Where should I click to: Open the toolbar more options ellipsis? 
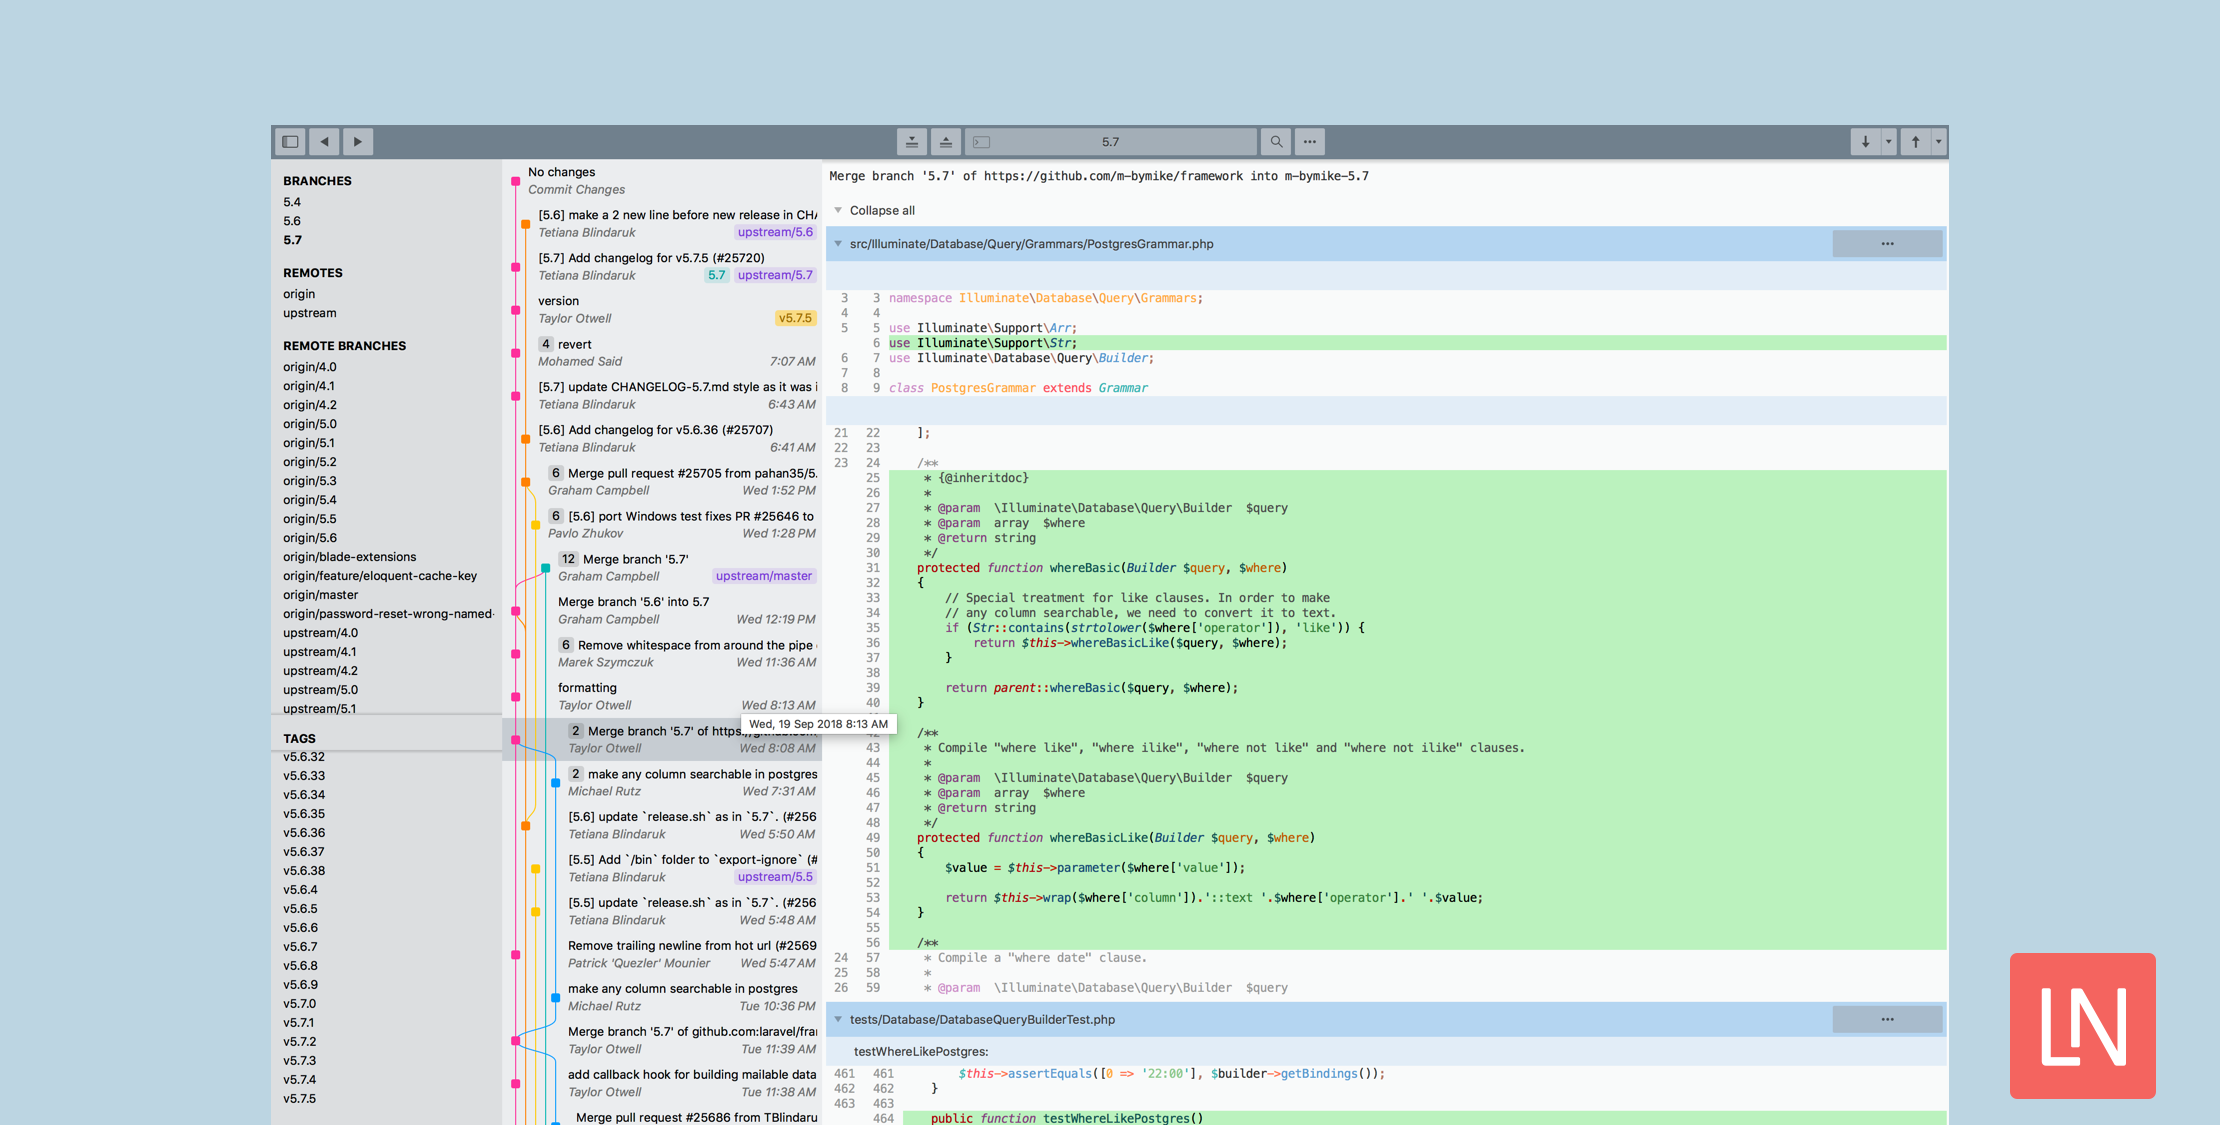coord(1309,141)
